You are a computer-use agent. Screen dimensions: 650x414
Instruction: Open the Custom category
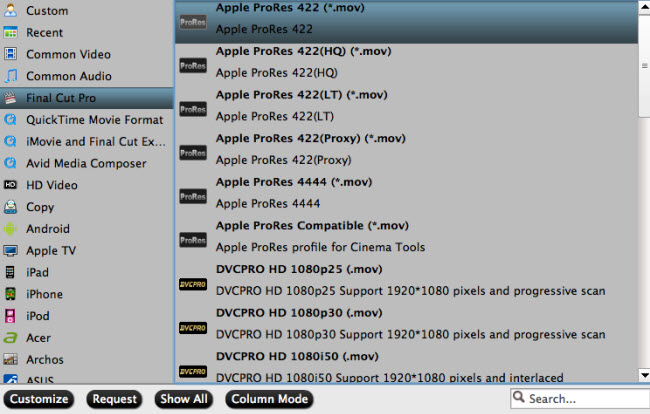coord(87,10)
